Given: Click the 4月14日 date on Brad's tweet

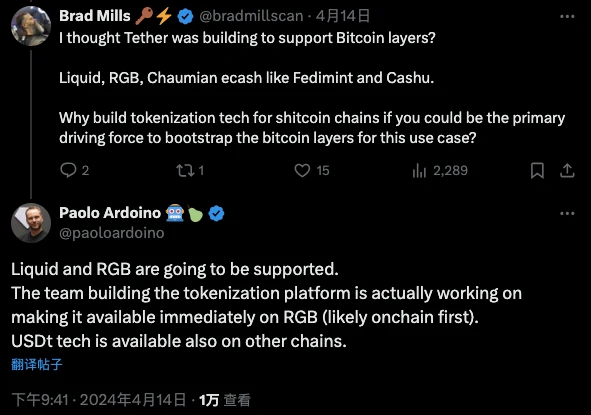Looking at the screenshot, I should click(343, 16).
